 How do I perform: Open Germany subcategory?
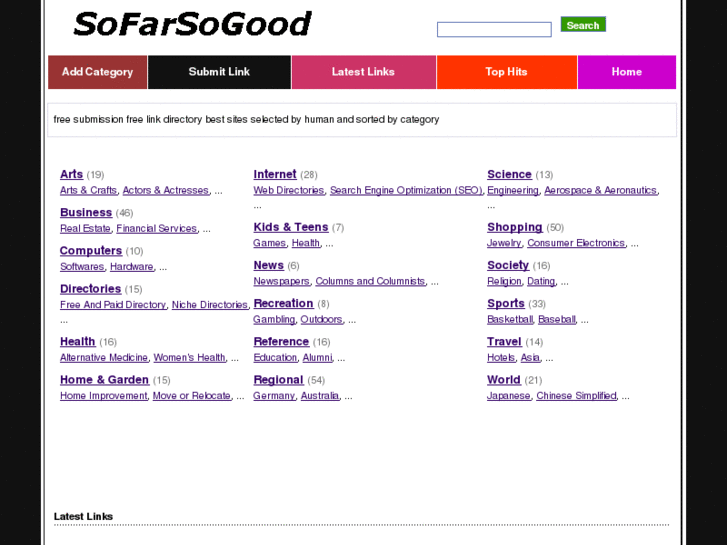coord(274,396)
